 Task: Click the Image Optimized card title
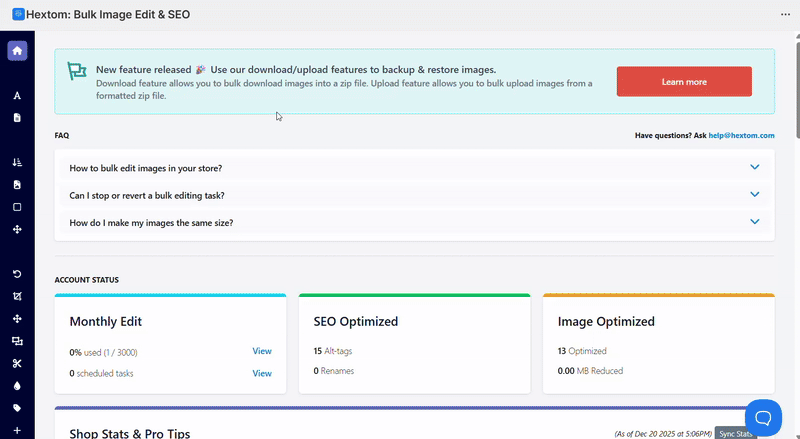pyautogui.click(x=606, y=322)
